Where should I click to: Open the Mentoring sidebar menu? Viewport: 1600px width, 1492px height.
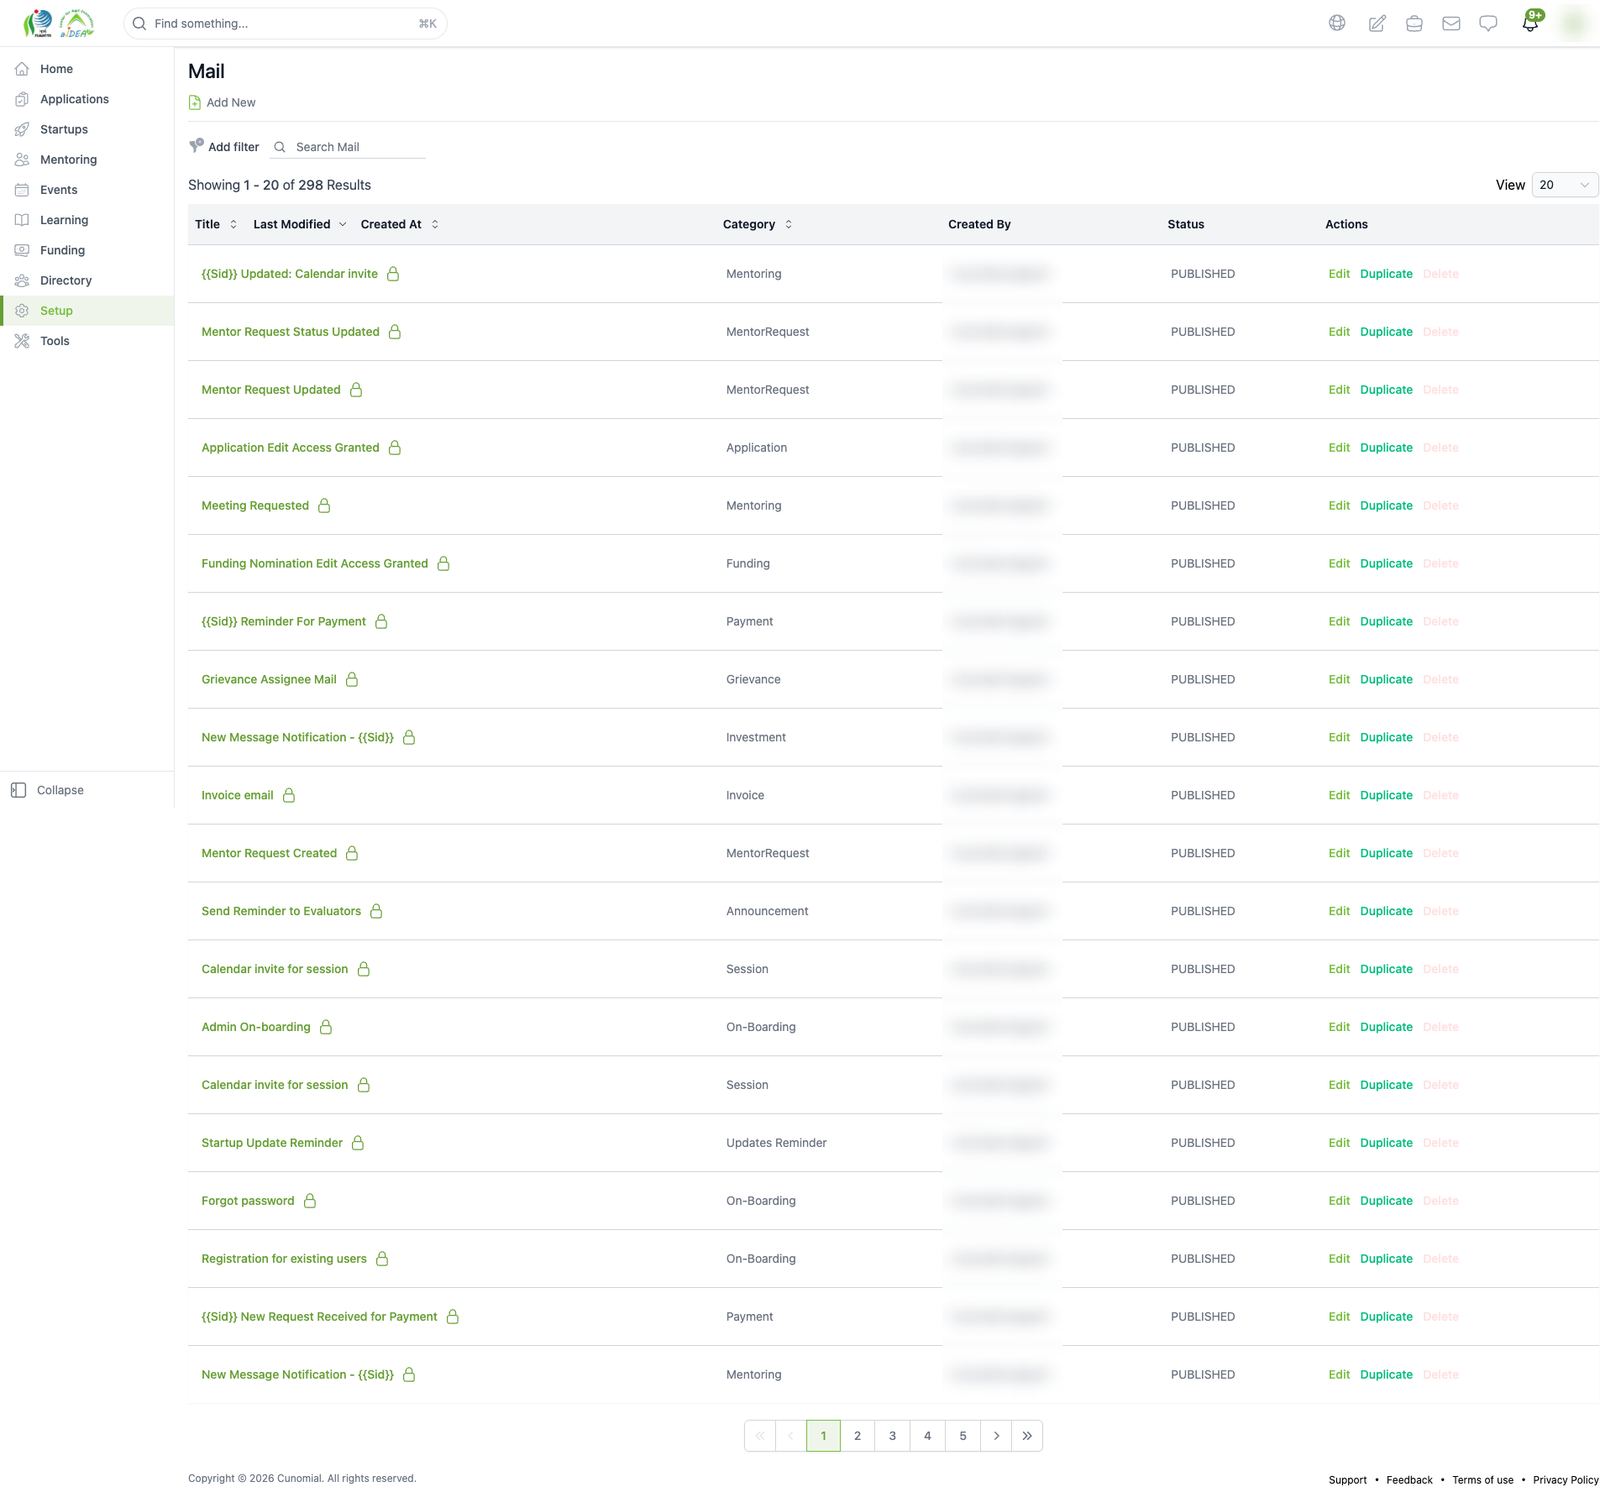[x=87, y=159]
